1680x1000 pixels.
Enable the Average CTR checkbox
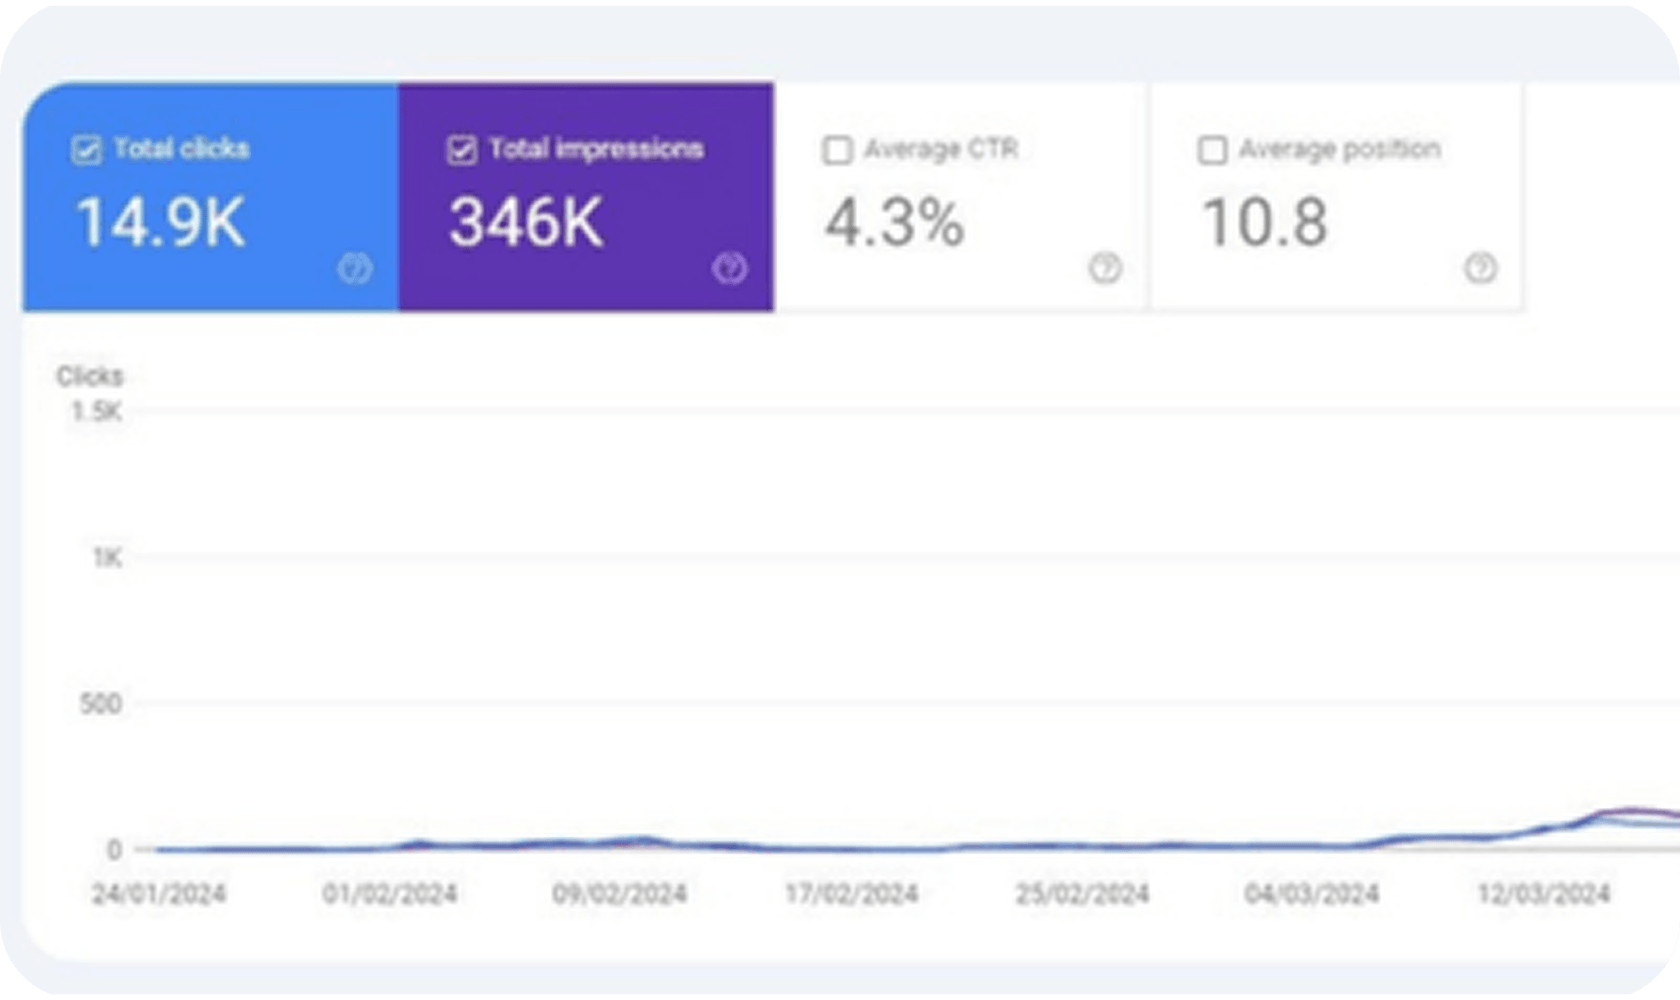pos(837,150)
